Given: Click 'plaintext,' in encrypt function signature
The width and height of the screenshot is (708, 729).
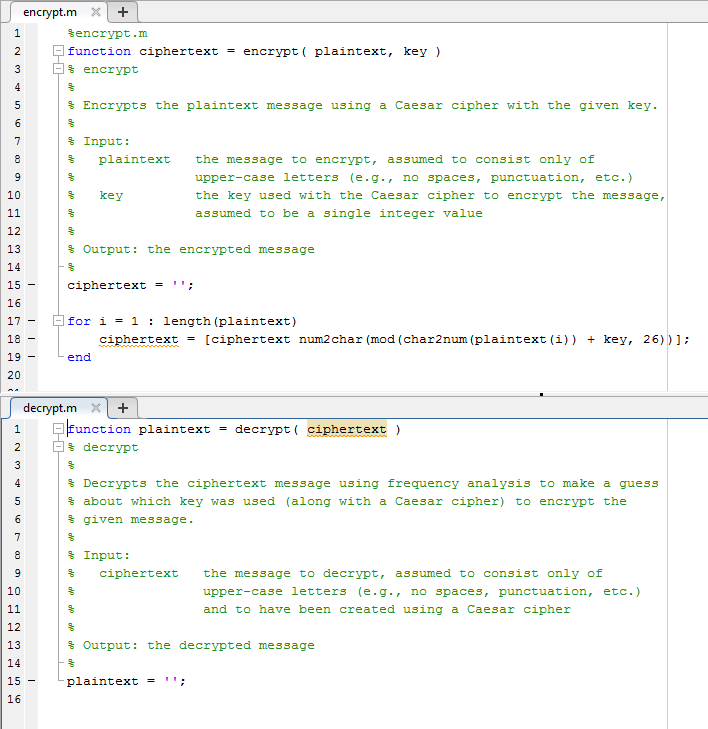Looking at the screenshot, I should (x=354, y=51).
